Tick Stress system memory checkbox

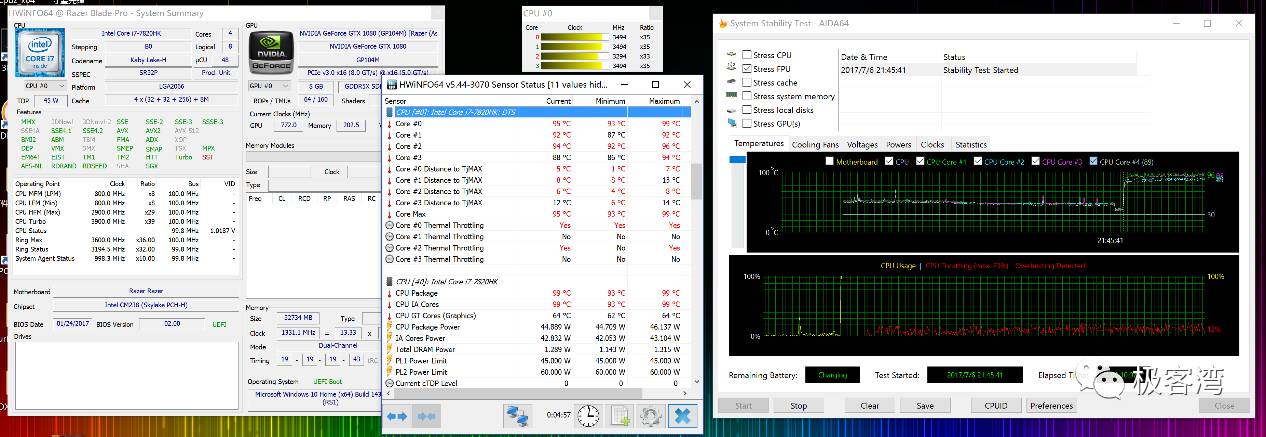click(x=747, y=97)
